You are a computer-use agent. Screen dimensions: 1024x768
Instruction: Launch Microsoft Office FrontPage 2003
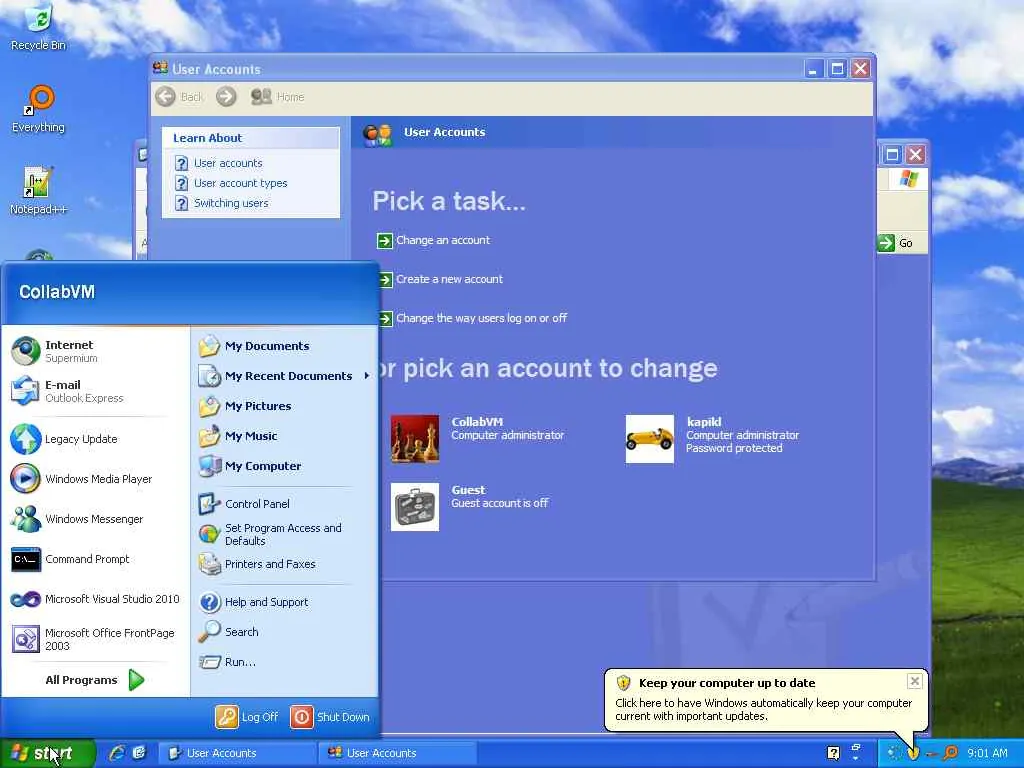[95, 639]
